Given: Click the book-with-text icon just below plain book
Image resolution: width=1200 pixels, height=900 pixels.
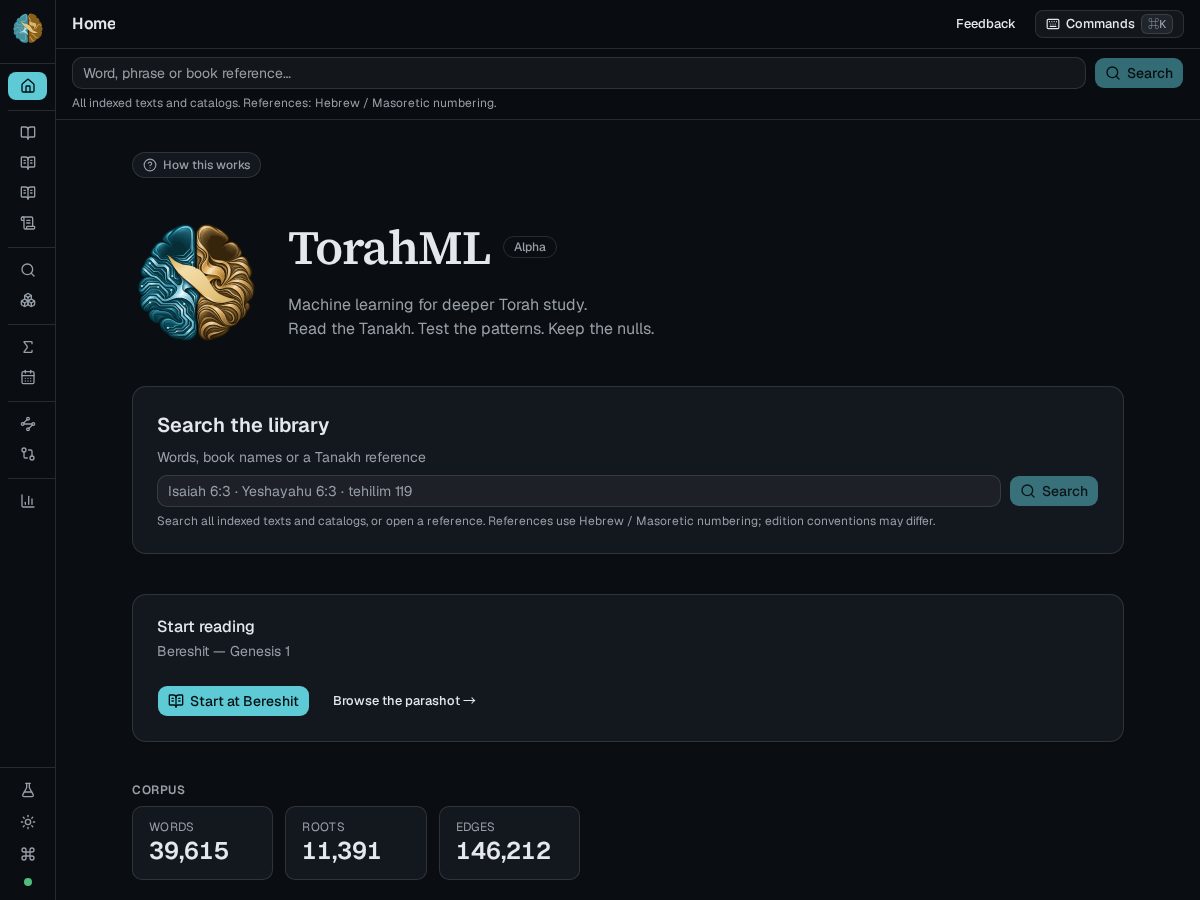Looking at the screenshot, I should [28, 163].
